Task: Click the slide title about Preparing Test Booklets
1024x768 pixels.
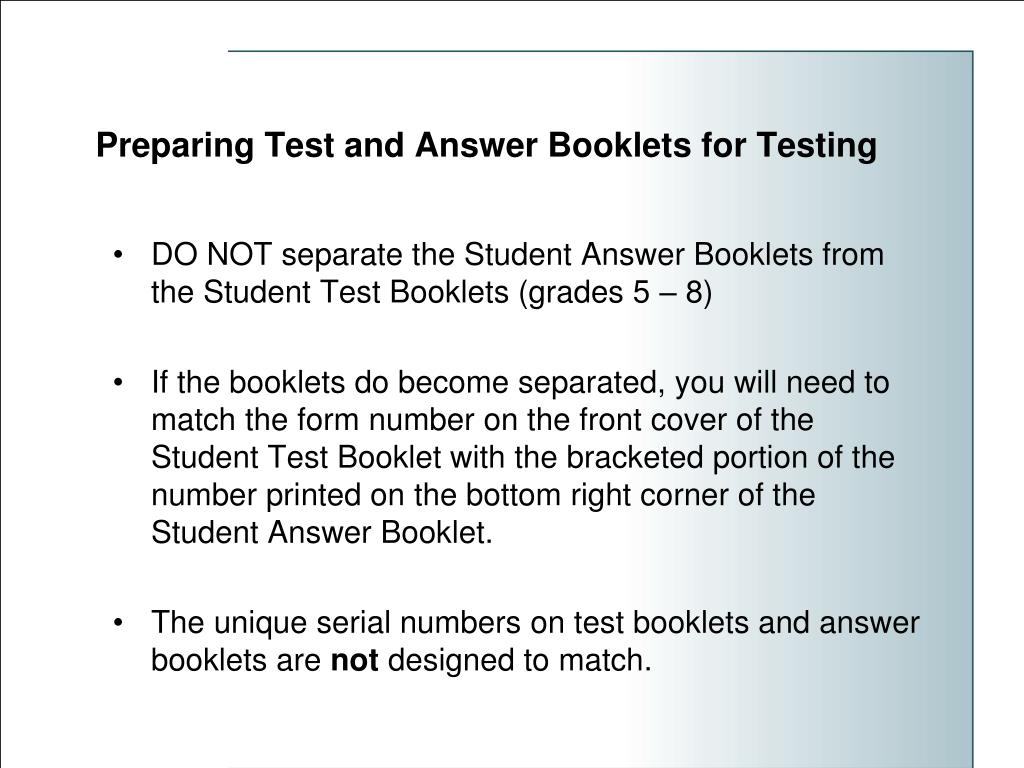Action: tap(487, 145)
